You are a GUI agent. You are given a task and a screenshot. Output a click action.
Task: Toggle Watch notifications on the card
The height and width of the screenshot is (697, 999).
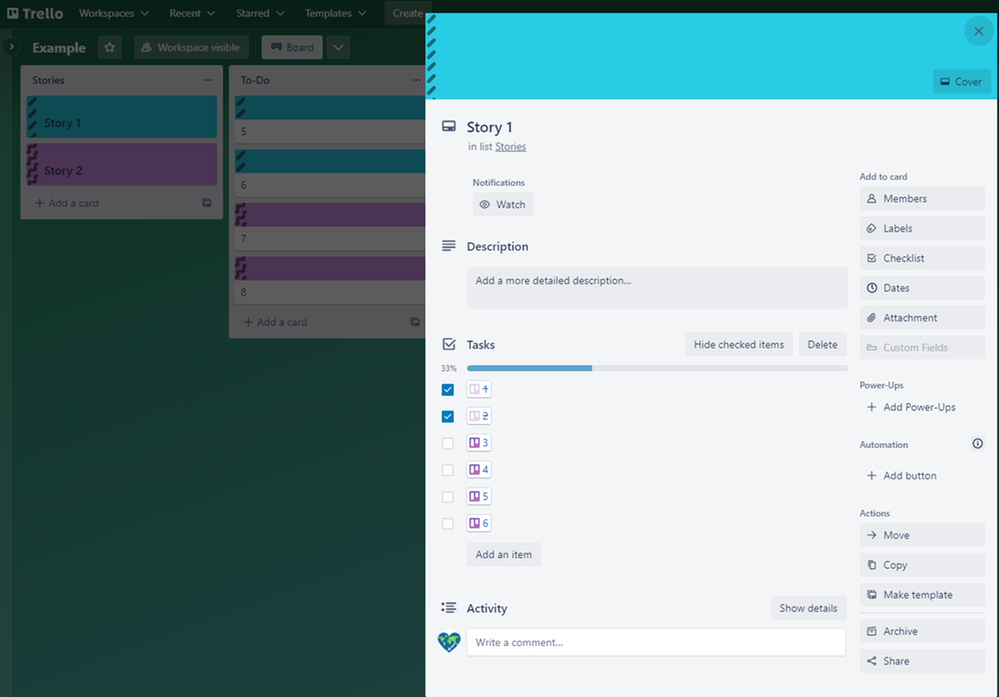click(x=503, y=205)
